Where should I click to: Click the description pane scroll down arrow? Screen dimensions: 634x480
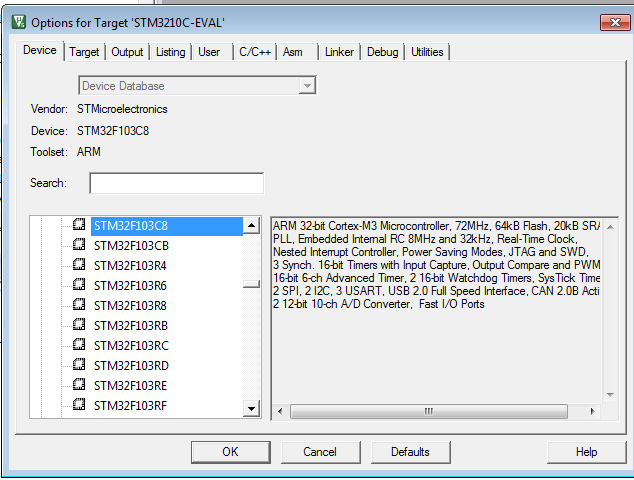click(x=610, y=395)
